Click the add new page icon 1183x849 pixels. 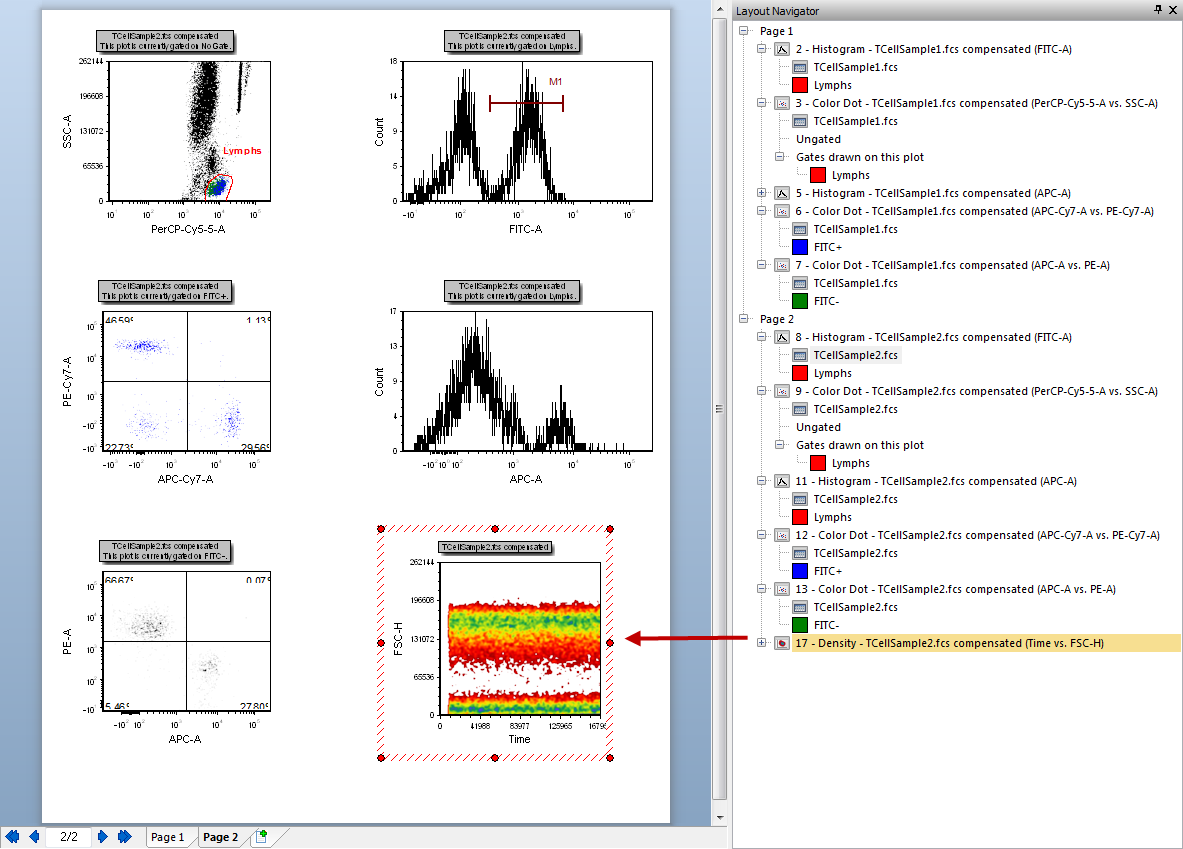261,837
